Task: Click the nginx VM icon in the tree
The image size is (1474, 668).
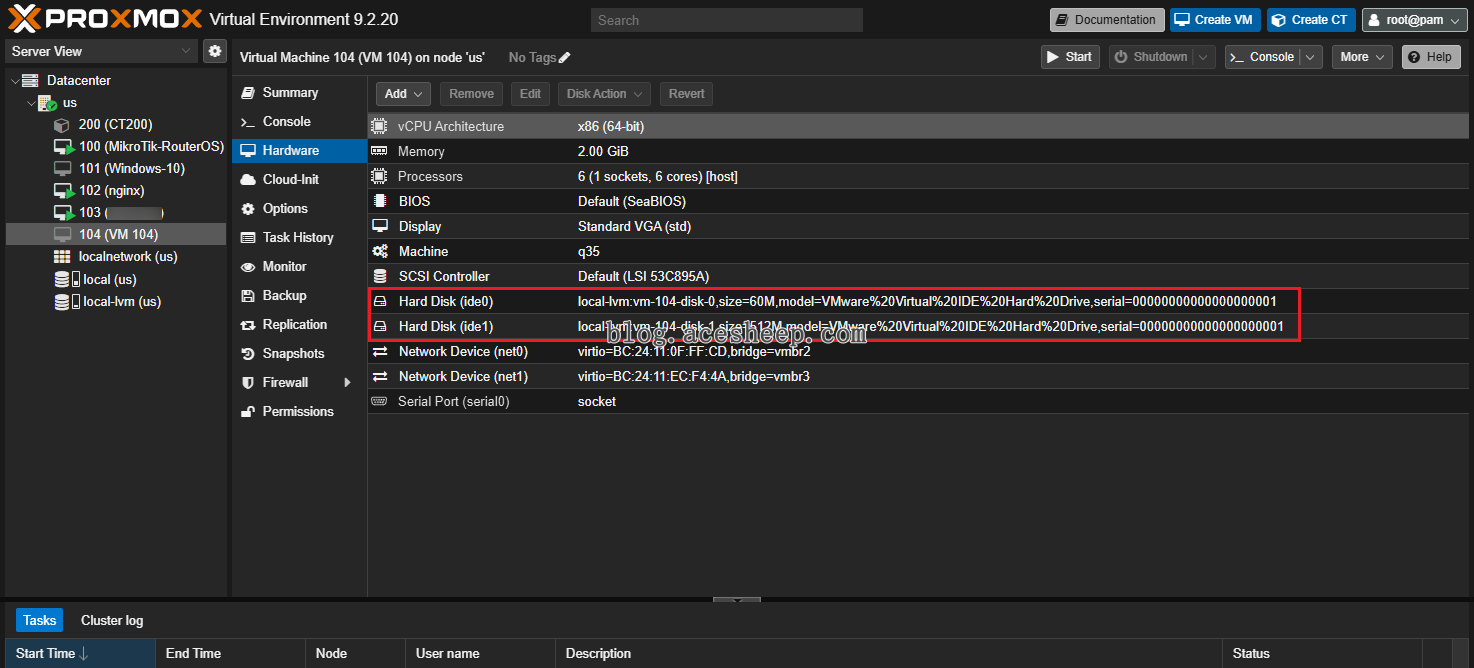Action: (63, 191)
